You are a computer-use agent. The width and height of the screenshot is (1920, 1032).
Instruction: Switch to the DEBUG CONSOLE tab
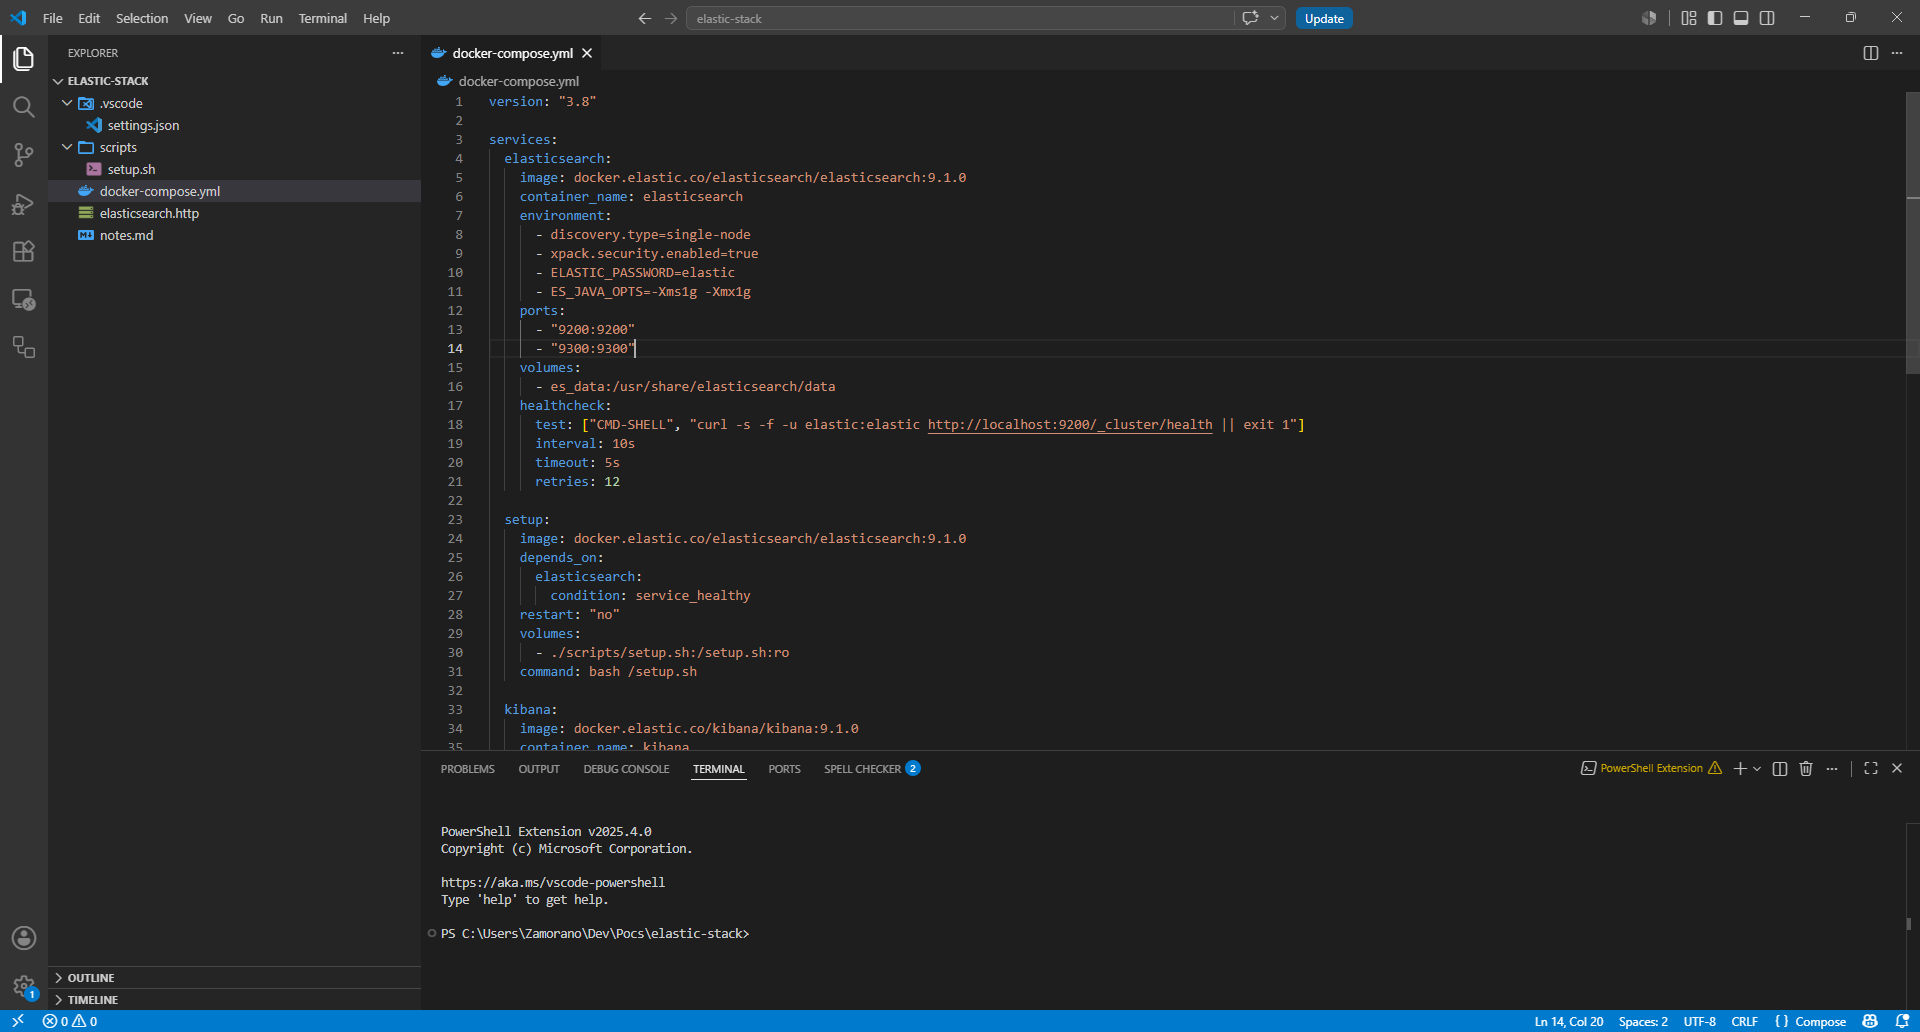(x=627, y=769)
